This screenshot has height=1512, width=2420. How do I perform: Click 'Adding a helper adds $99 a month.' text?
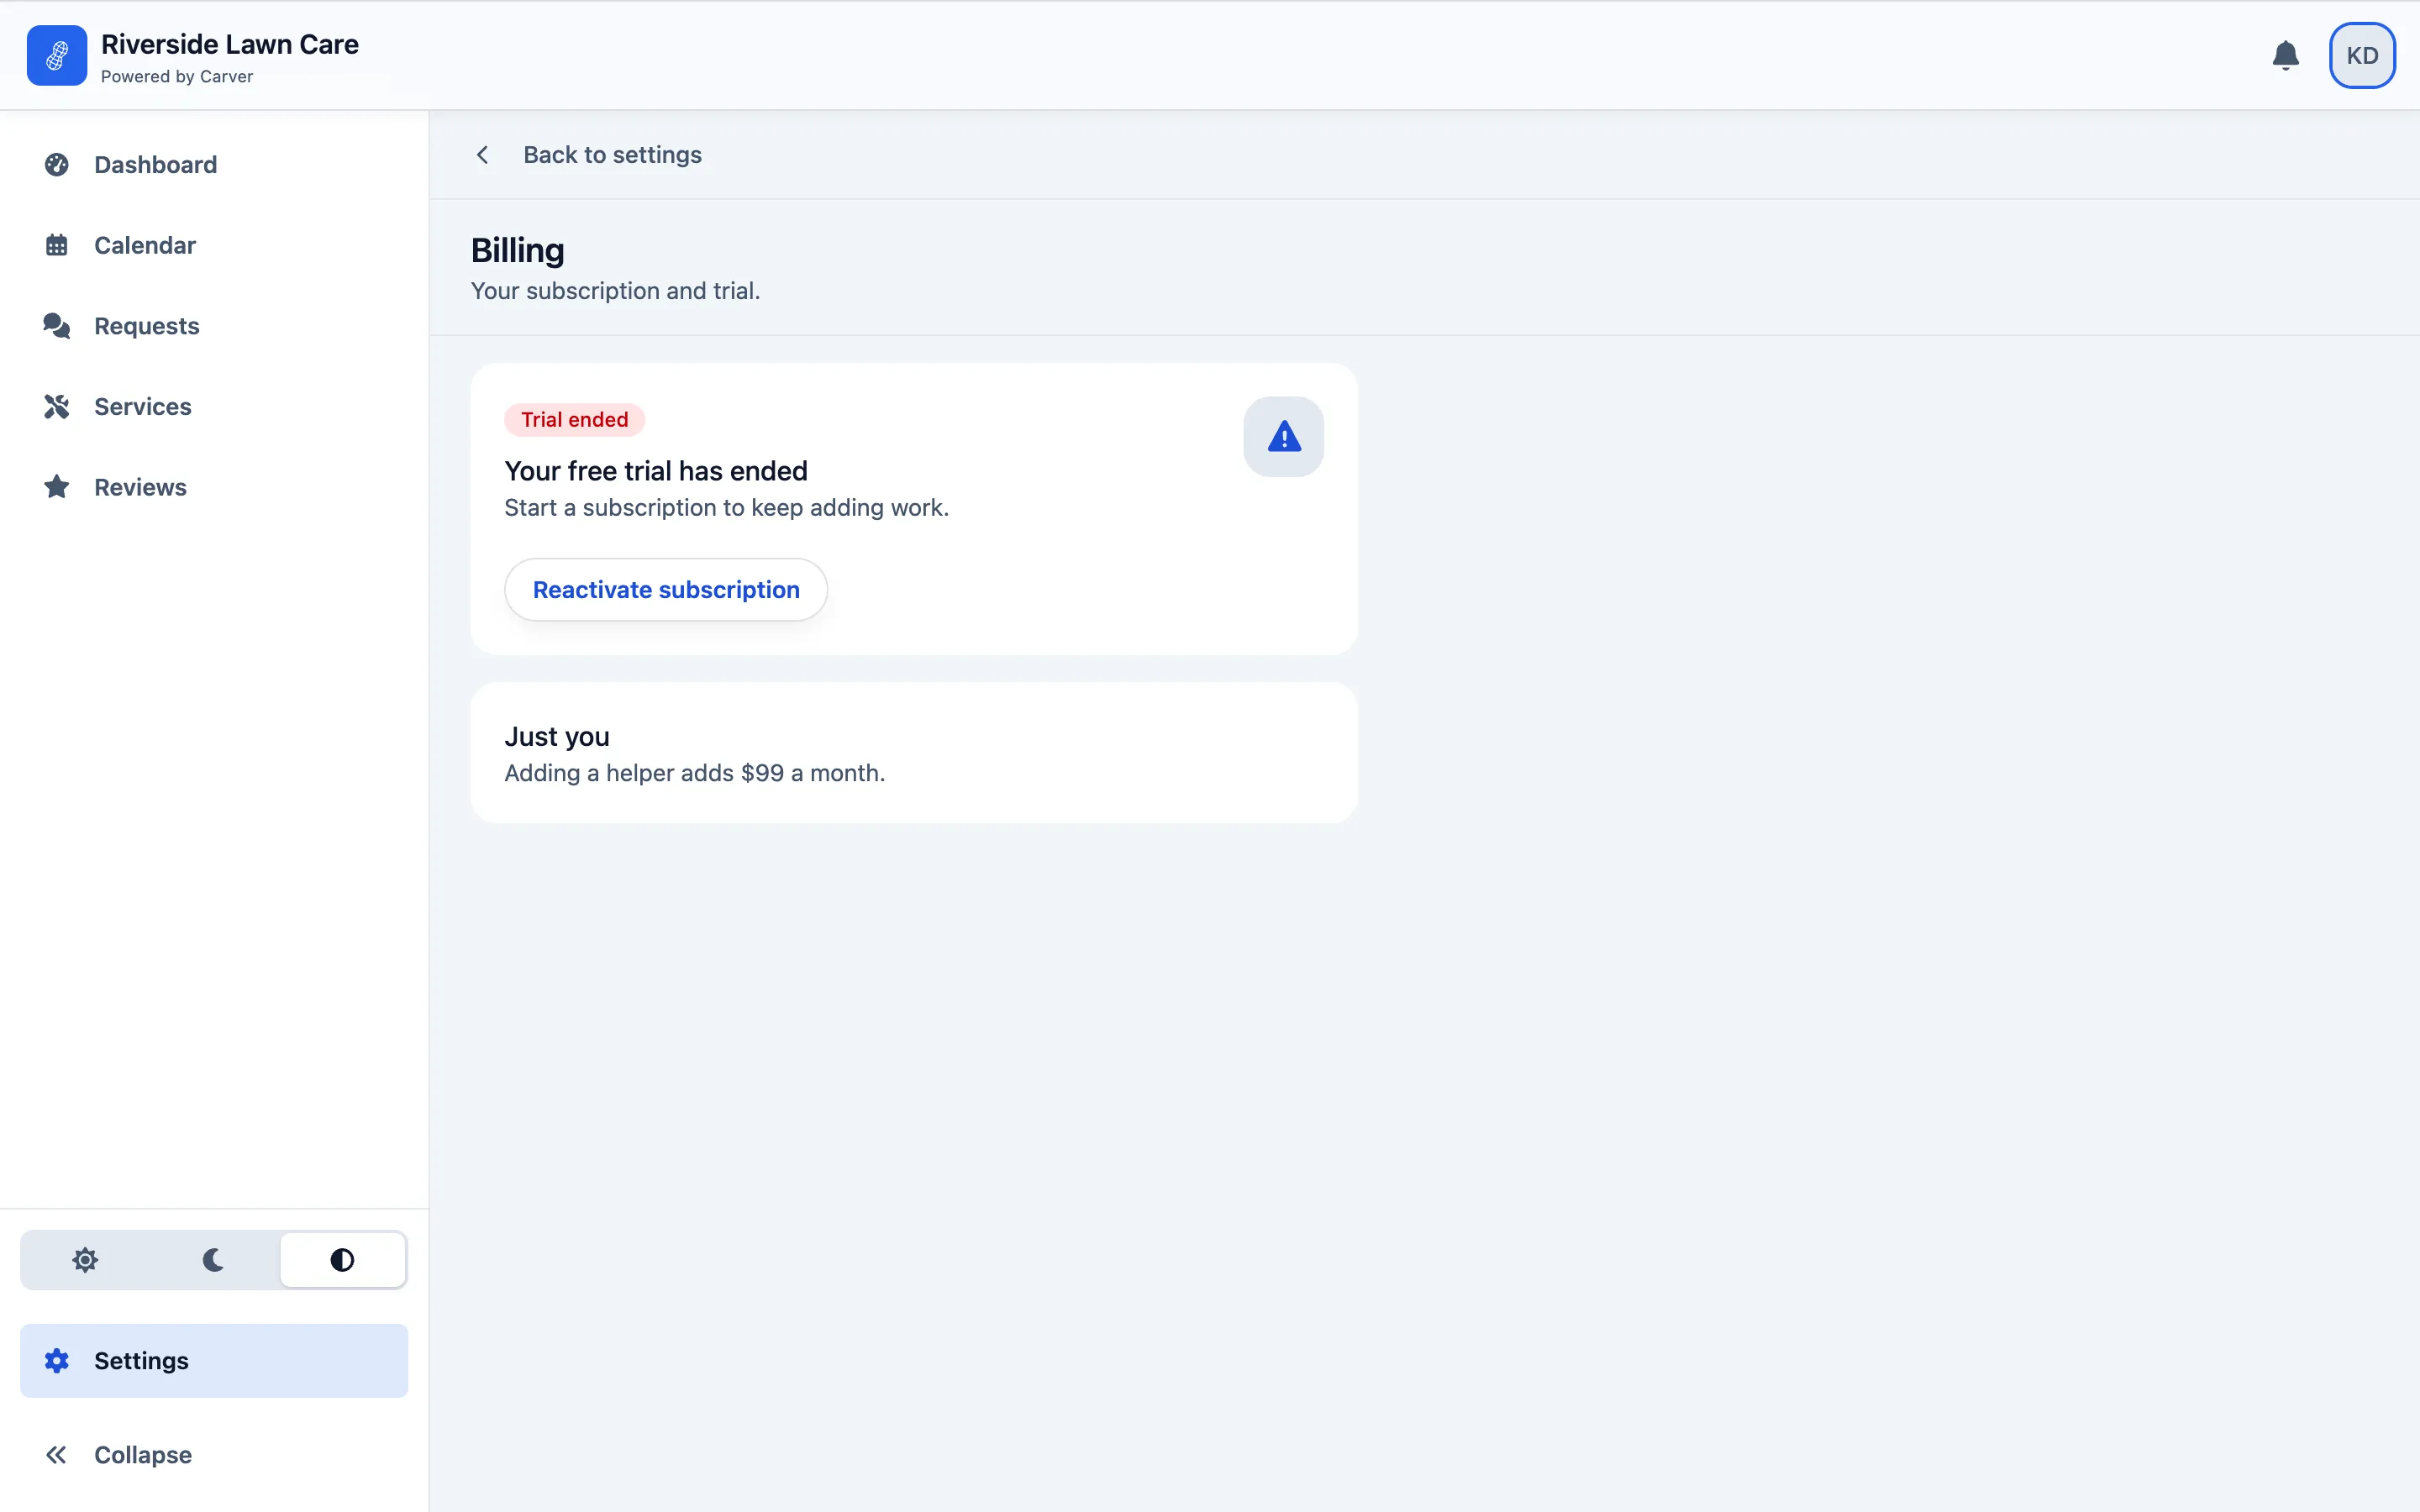pyautogui.click(x=695, y=773)
